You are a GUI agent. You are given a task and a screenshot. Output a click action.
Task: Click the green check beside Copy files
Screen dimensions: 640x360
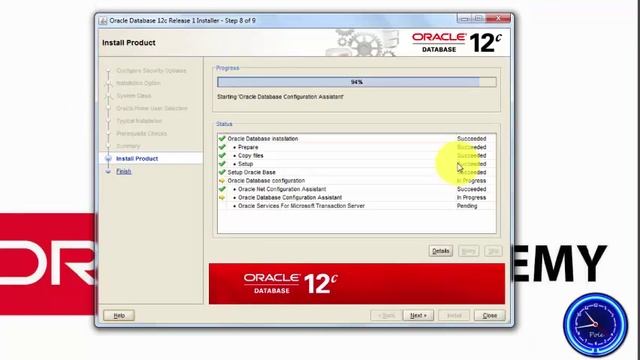tap(222, 156)
